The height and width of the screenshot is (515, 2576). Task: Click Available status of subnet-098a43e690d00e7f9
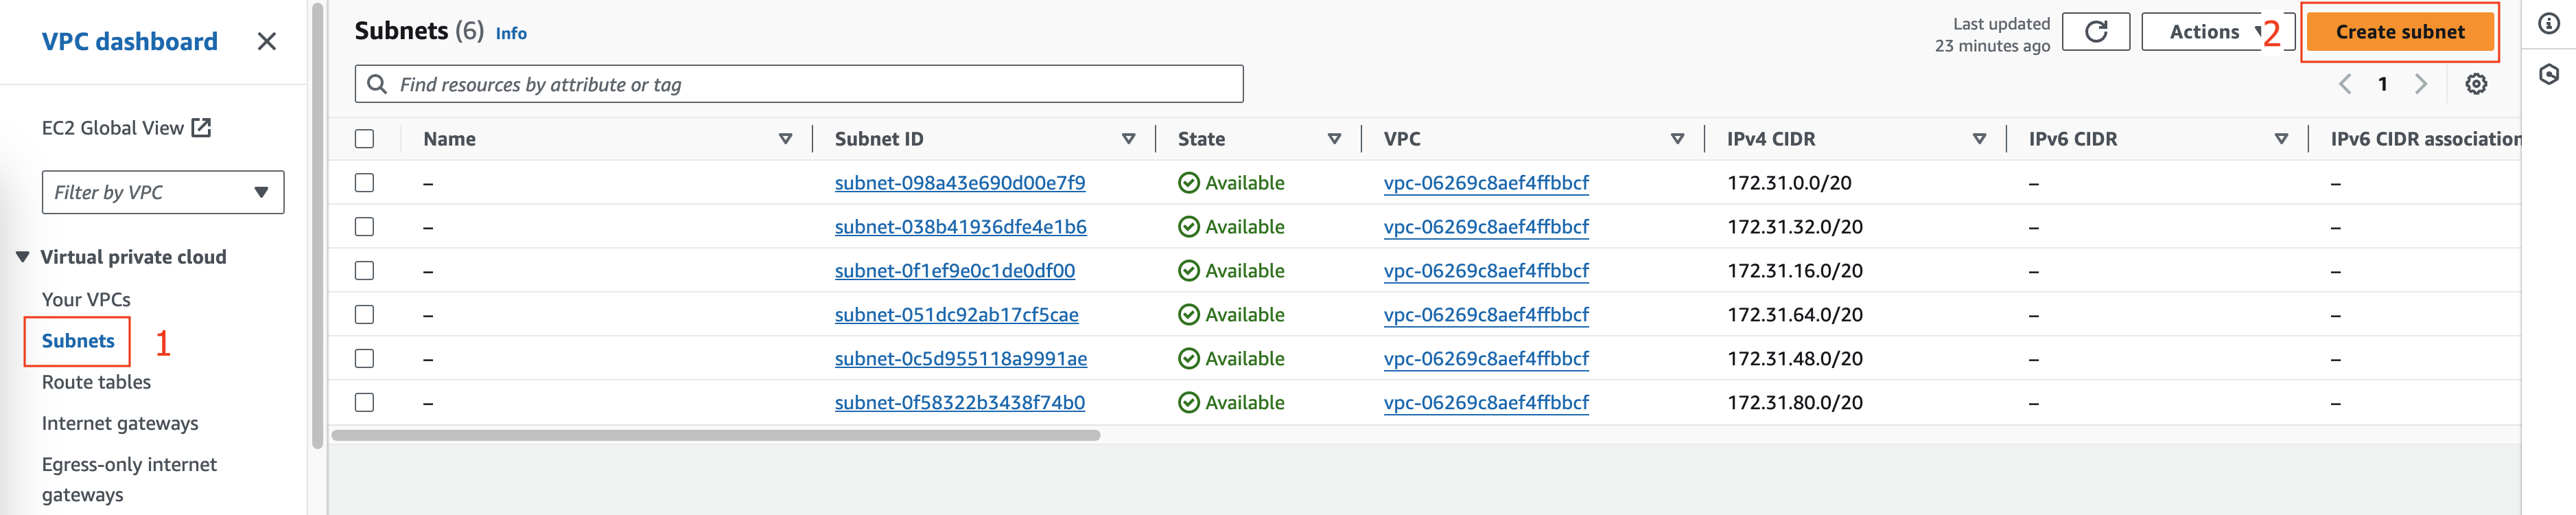(x=1231, y=183)
